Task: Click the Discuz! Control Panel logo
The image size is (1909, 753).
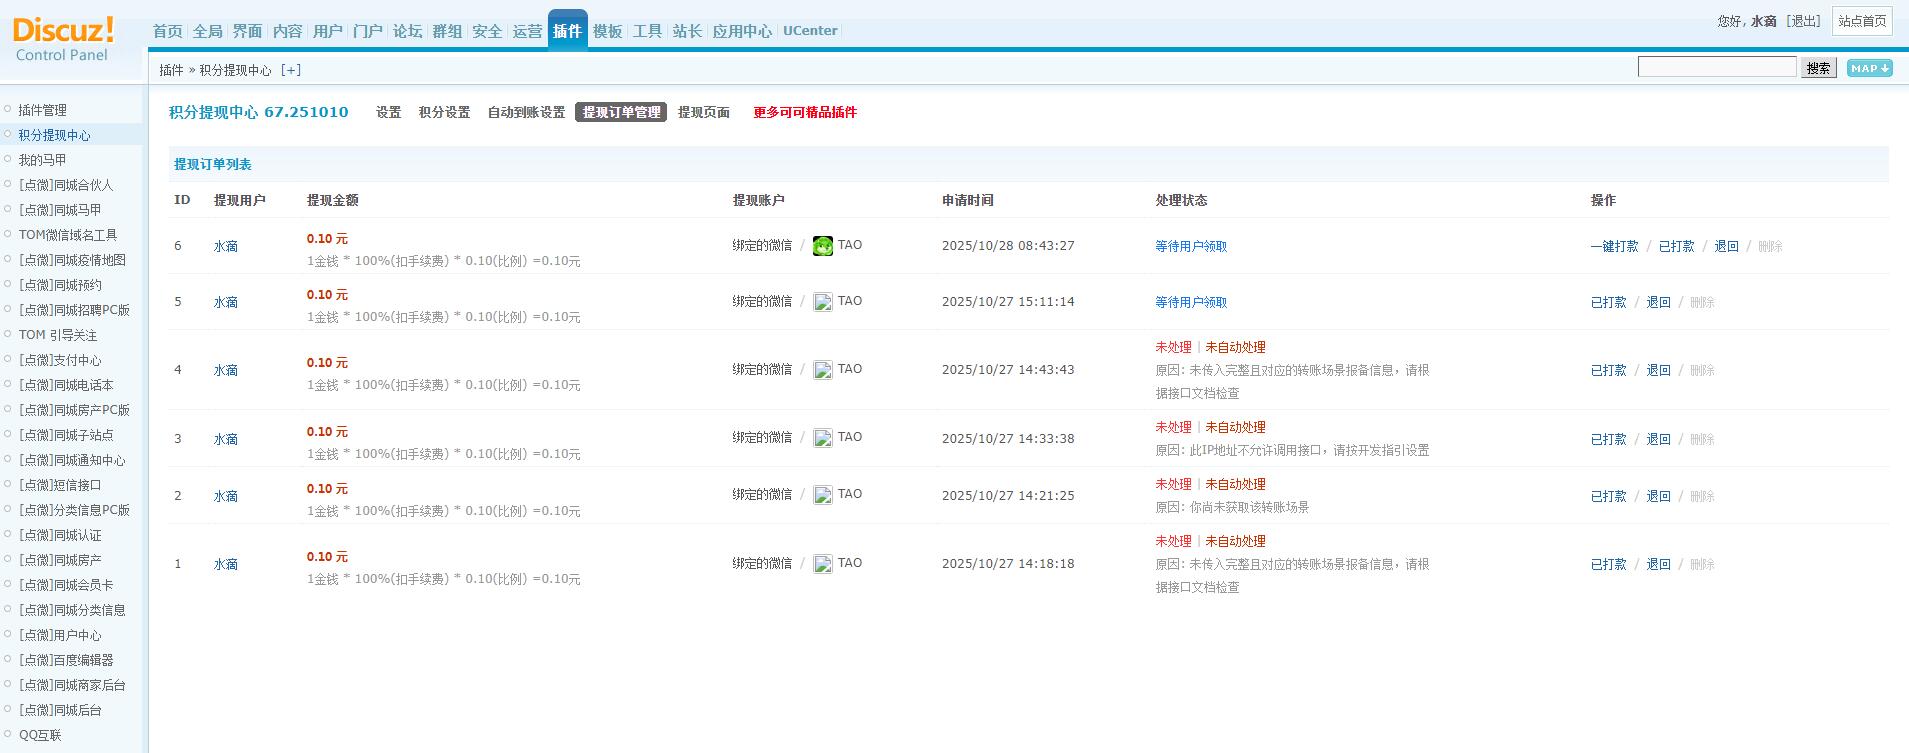Action: tap(63, 40)
